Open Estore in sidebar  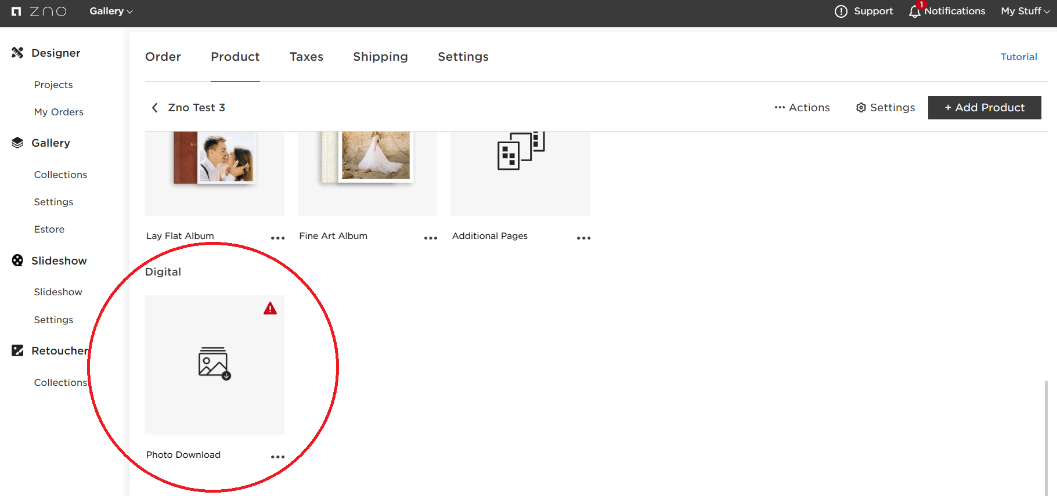pyautogui.click(x=49, y=229)
